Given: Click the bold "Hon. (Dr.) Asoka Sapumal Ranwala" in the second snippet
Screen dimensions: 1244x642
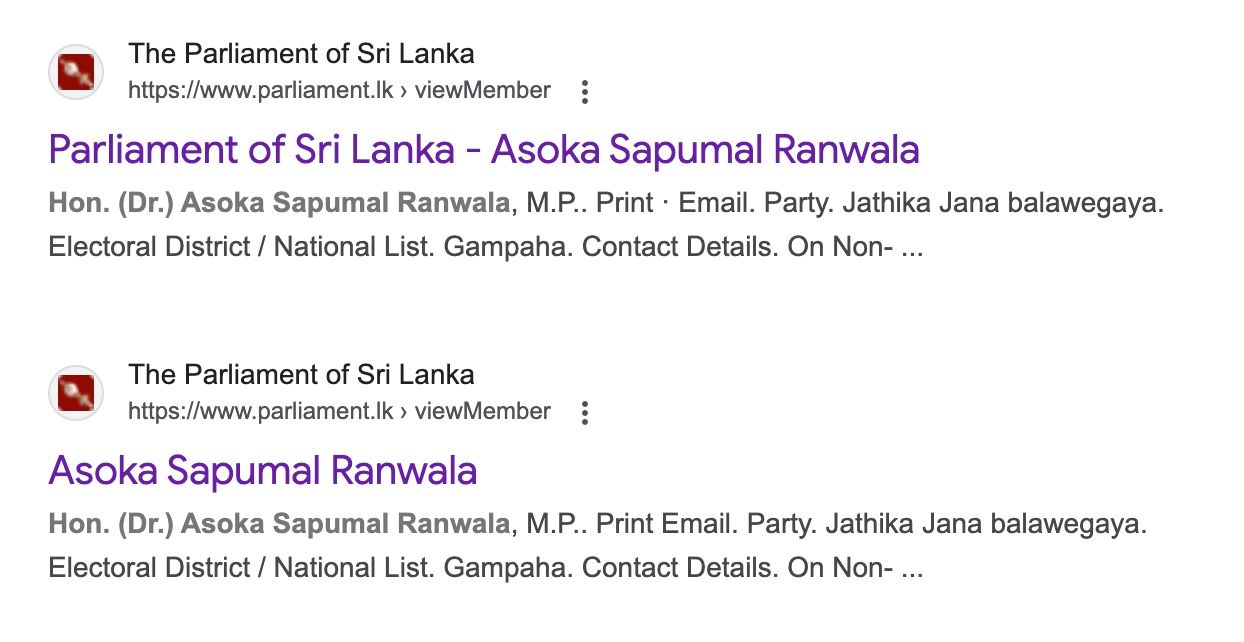Looking at the screenshot, I should click(278, 524).
